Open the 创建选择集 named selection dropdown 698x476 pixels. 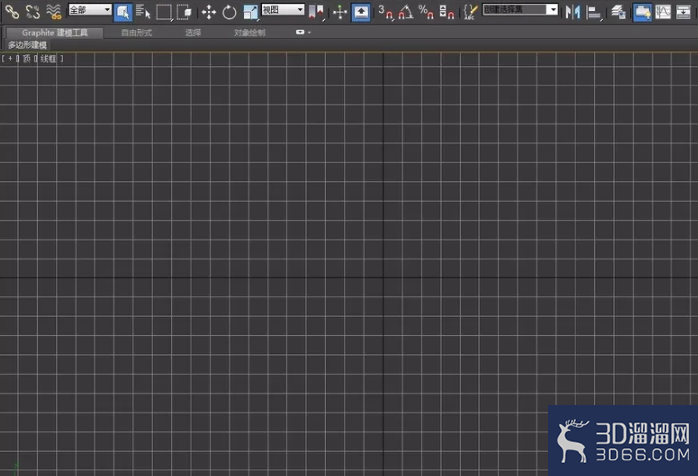[520, 10]
